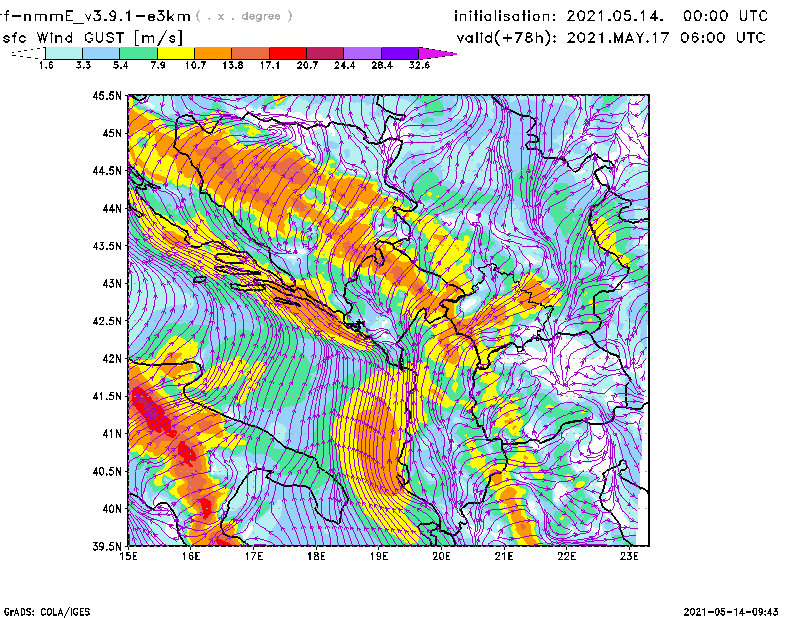Click the 18E longitude label
The height and width of the screenshot is (618, 800).
(316, 556)
